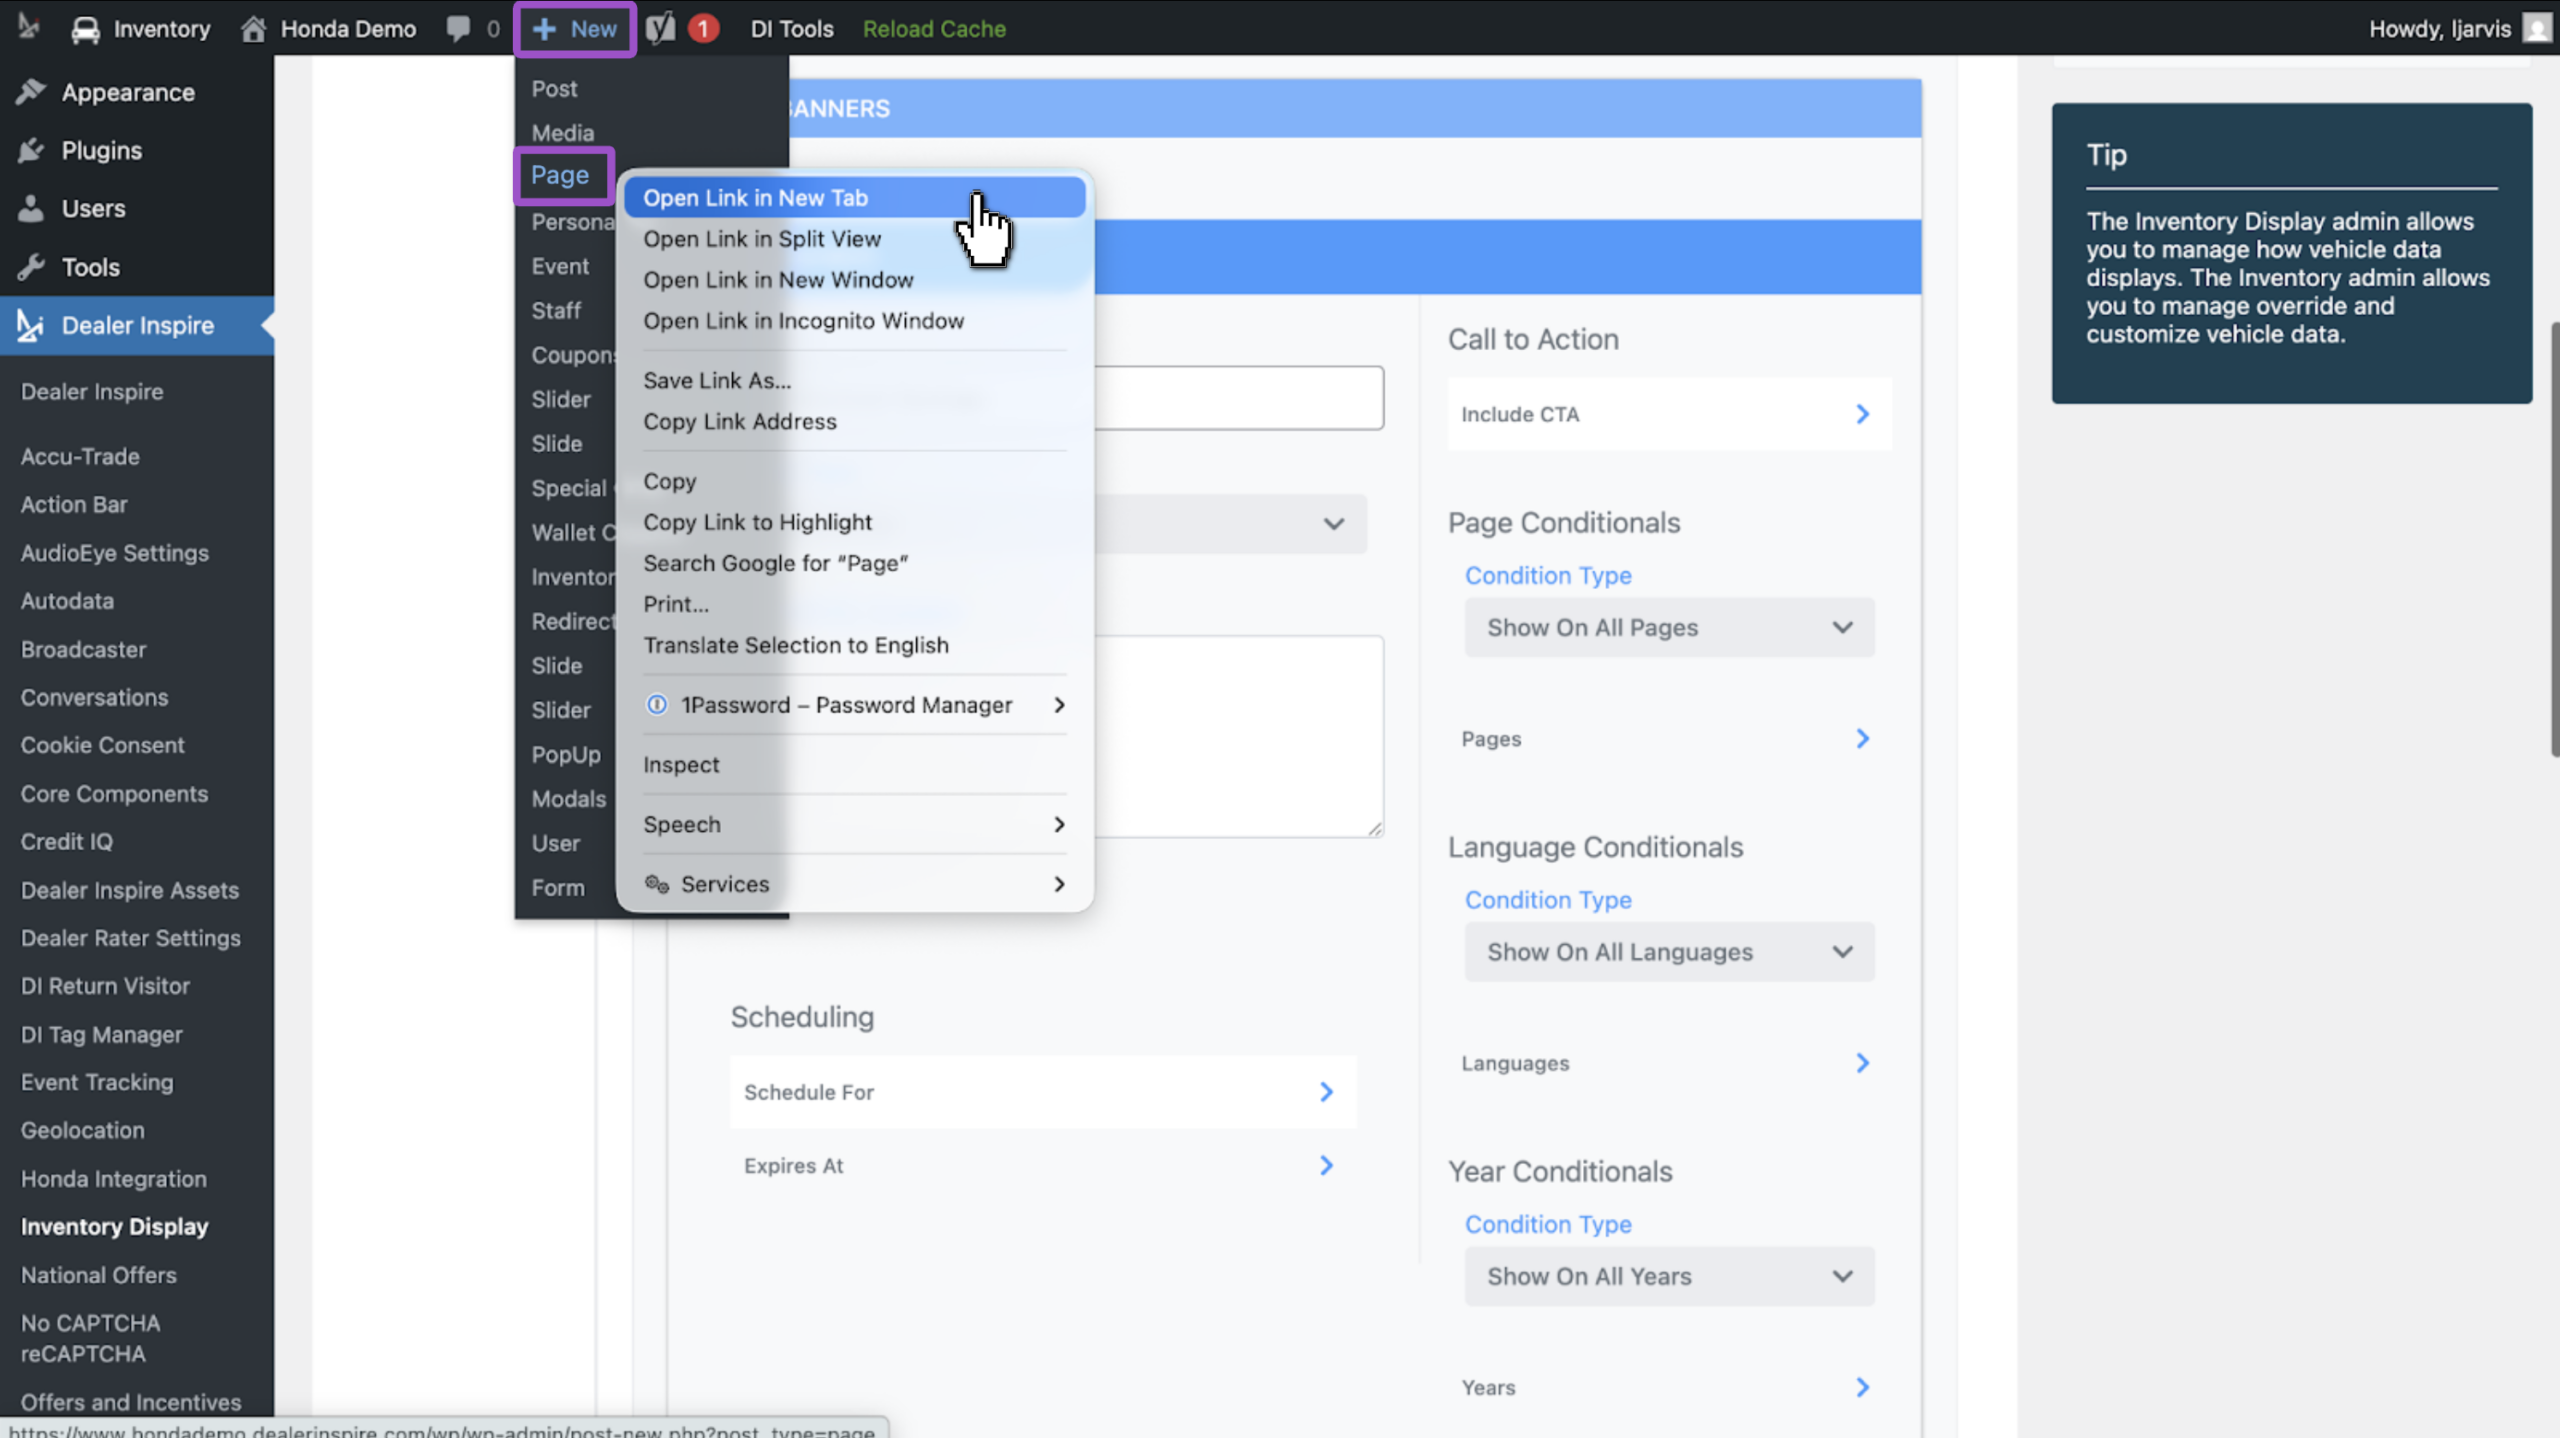Click the red notification badge showing 1

click(704, 29)
